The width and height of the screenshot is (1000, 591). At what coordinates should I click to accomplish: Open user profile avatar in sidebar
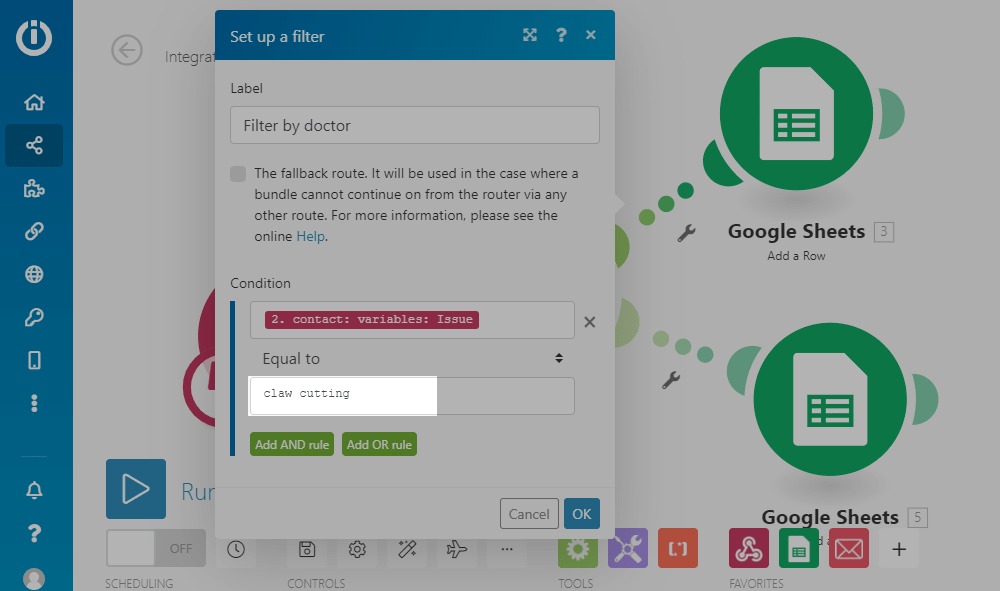[x=34, y=579]
